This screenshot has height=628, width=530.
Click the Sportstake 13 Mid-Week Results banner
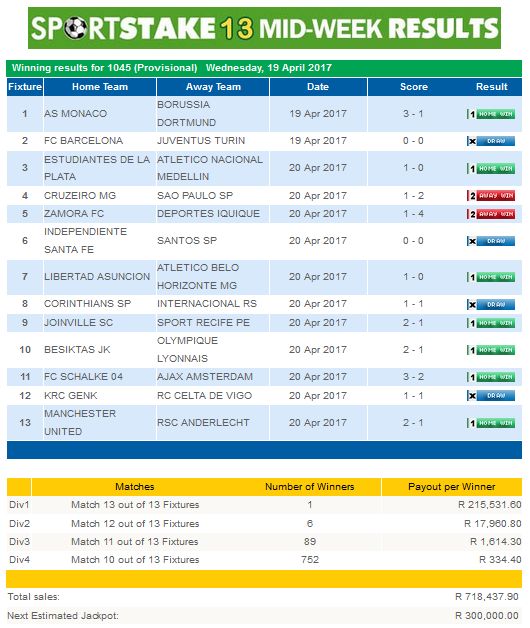click(x=264, y=28)
